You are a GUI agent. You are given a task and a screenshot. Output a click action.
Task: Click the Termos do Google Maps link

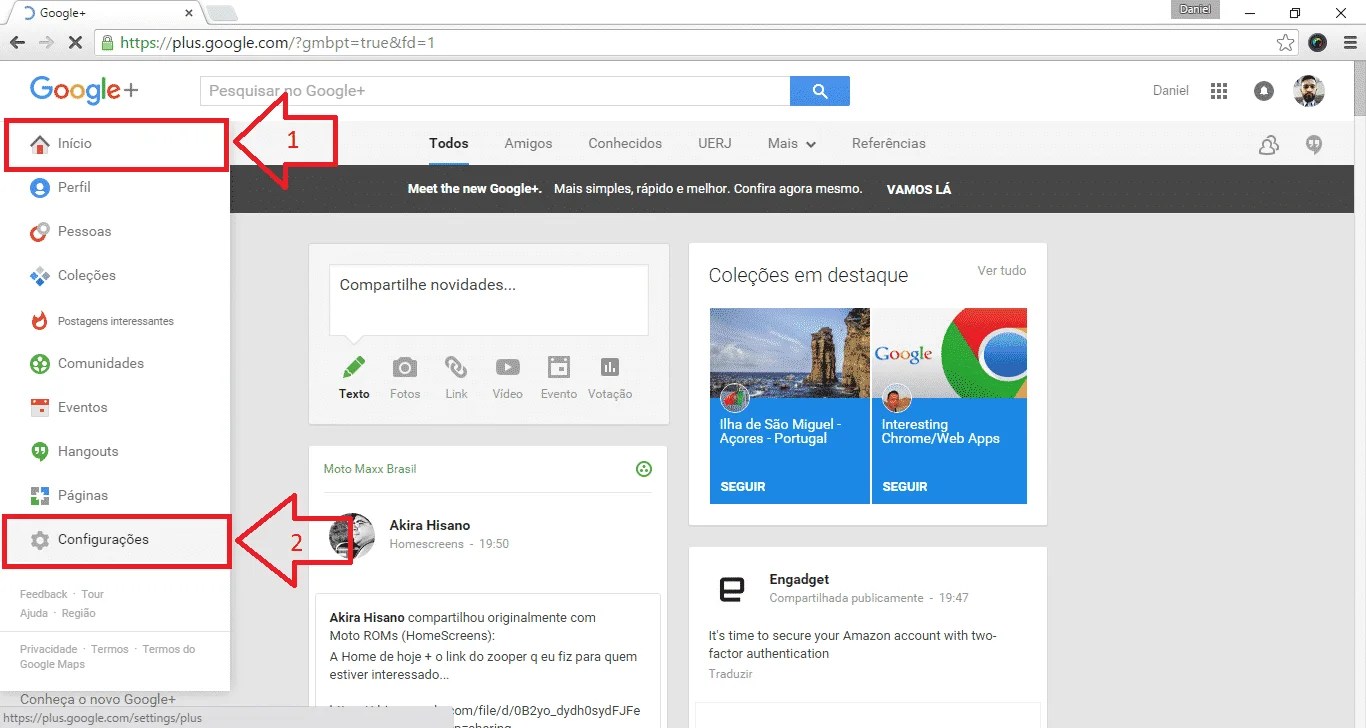click(x=108, y=657)
